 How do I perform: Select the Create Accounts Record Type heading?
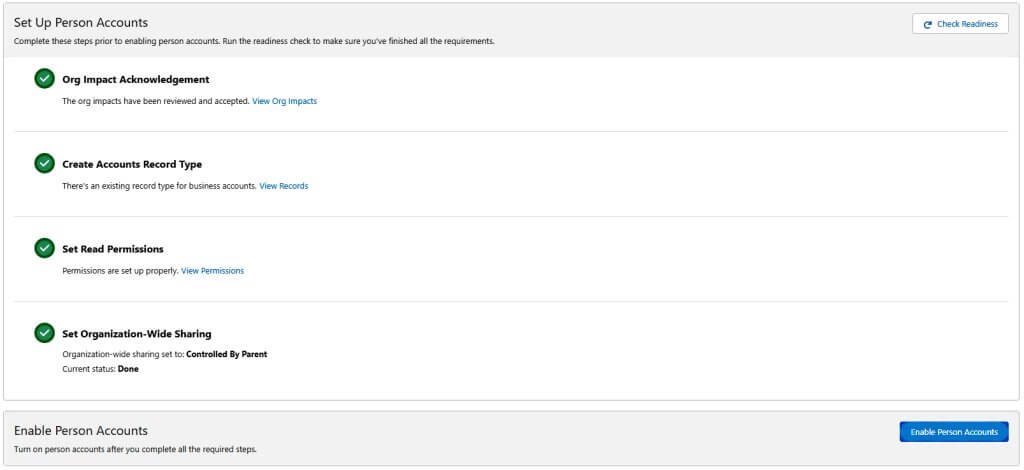tap(132, 164)
